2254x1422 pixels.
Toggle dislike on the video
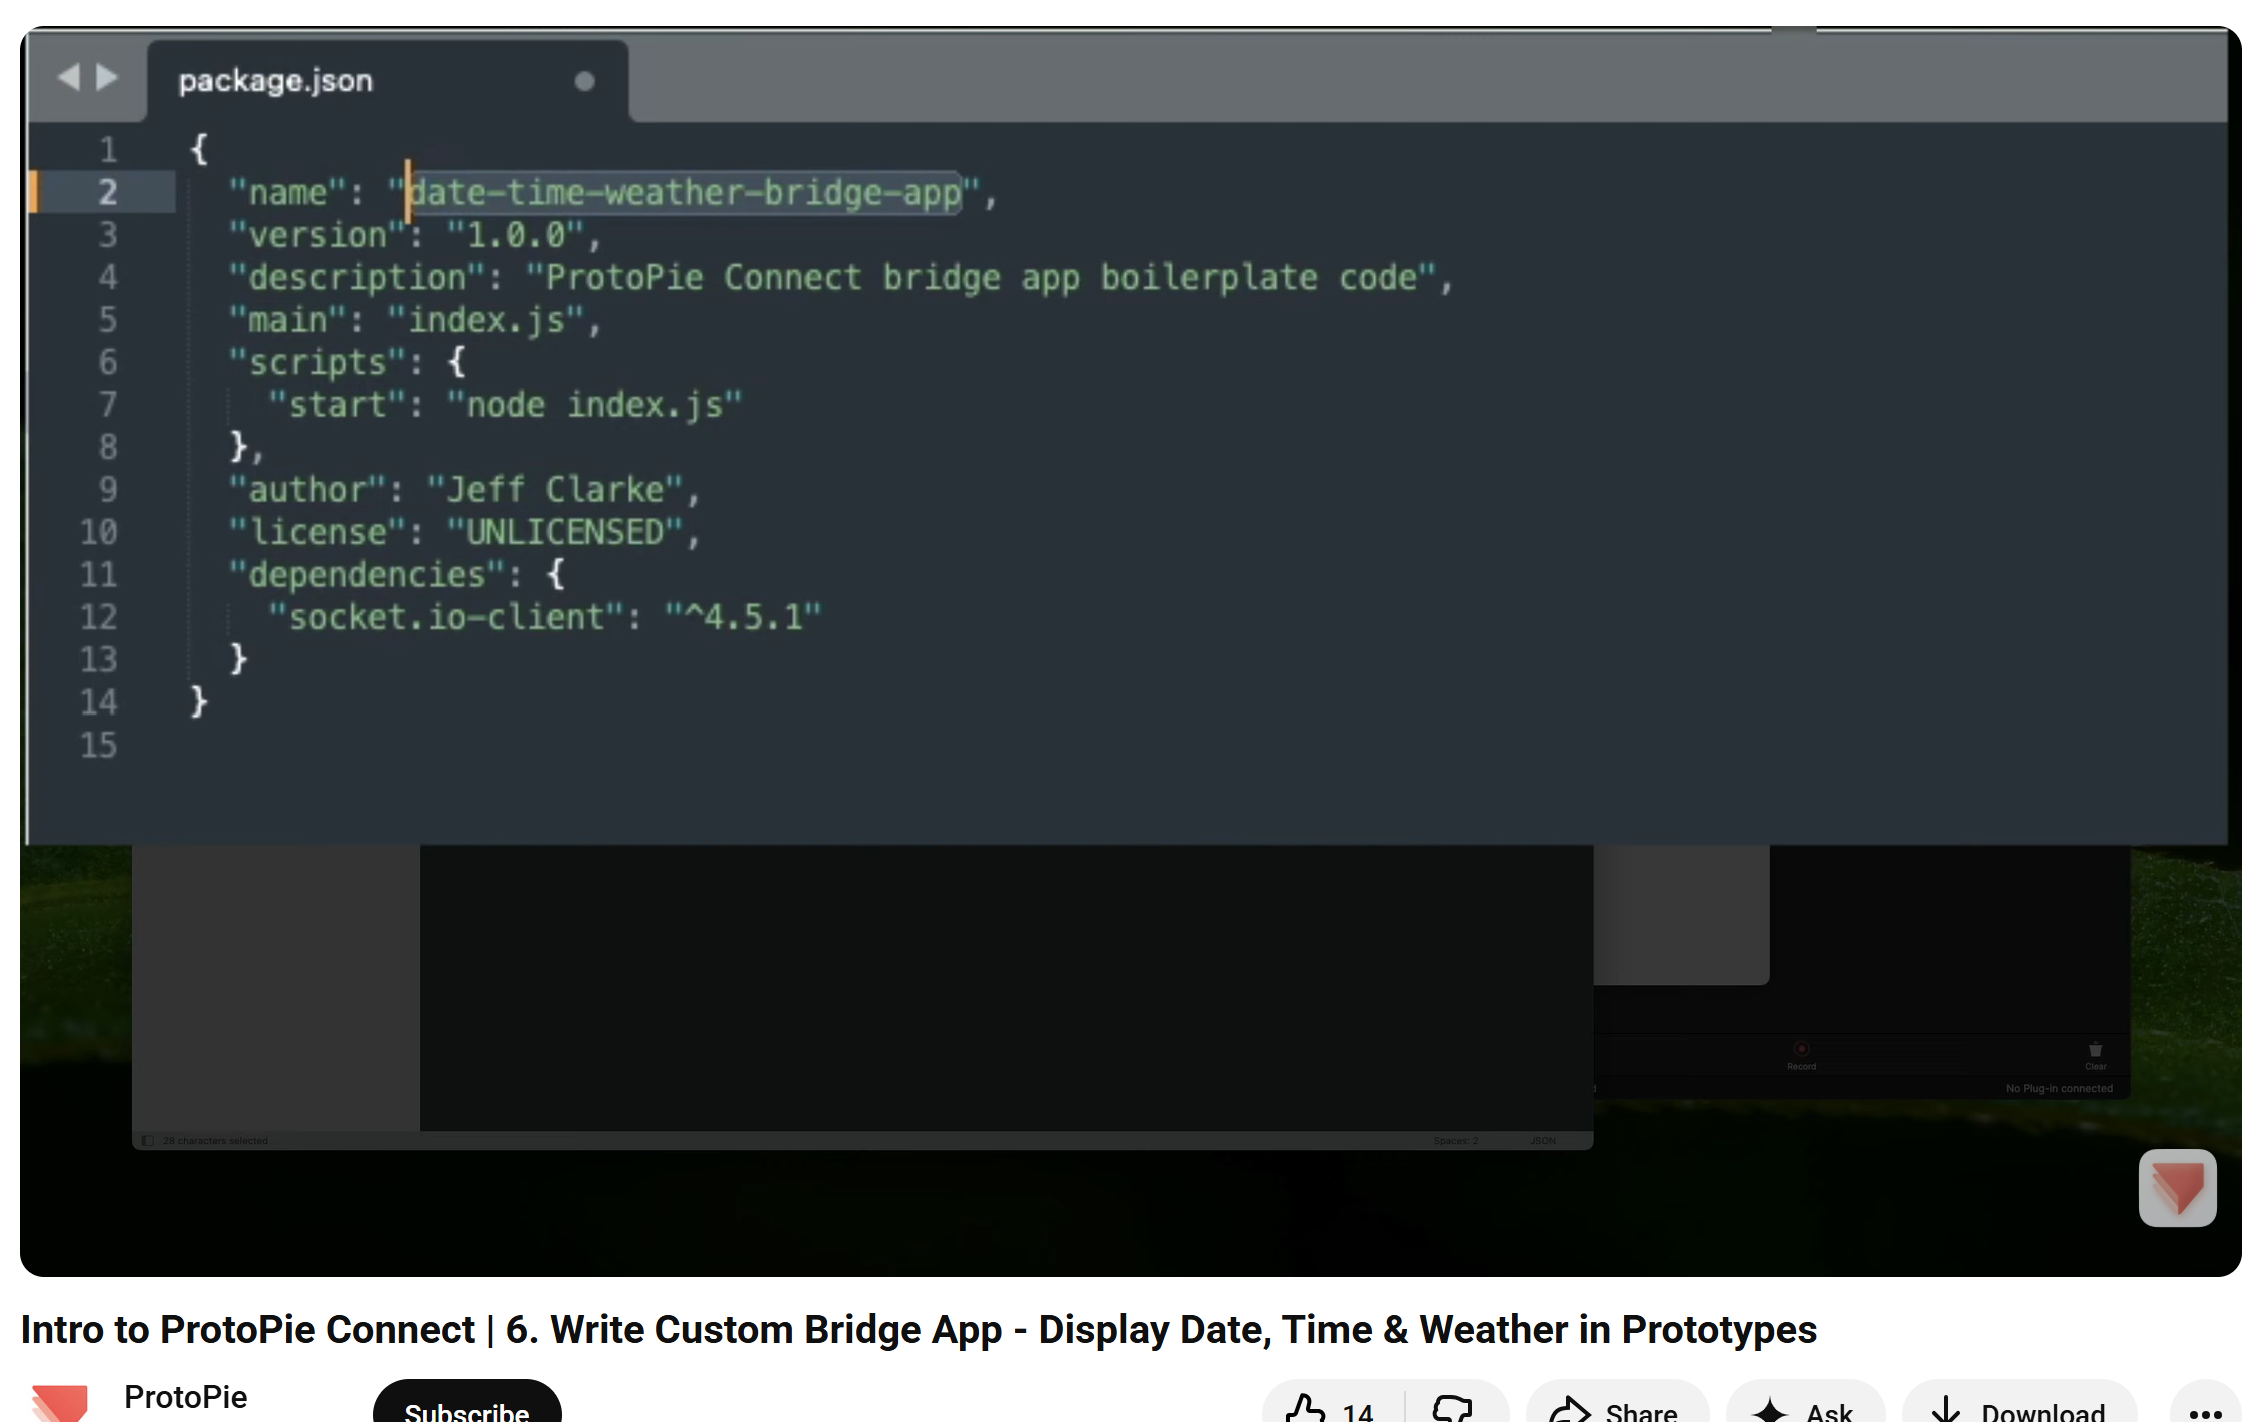(x=1453, y=1410)
